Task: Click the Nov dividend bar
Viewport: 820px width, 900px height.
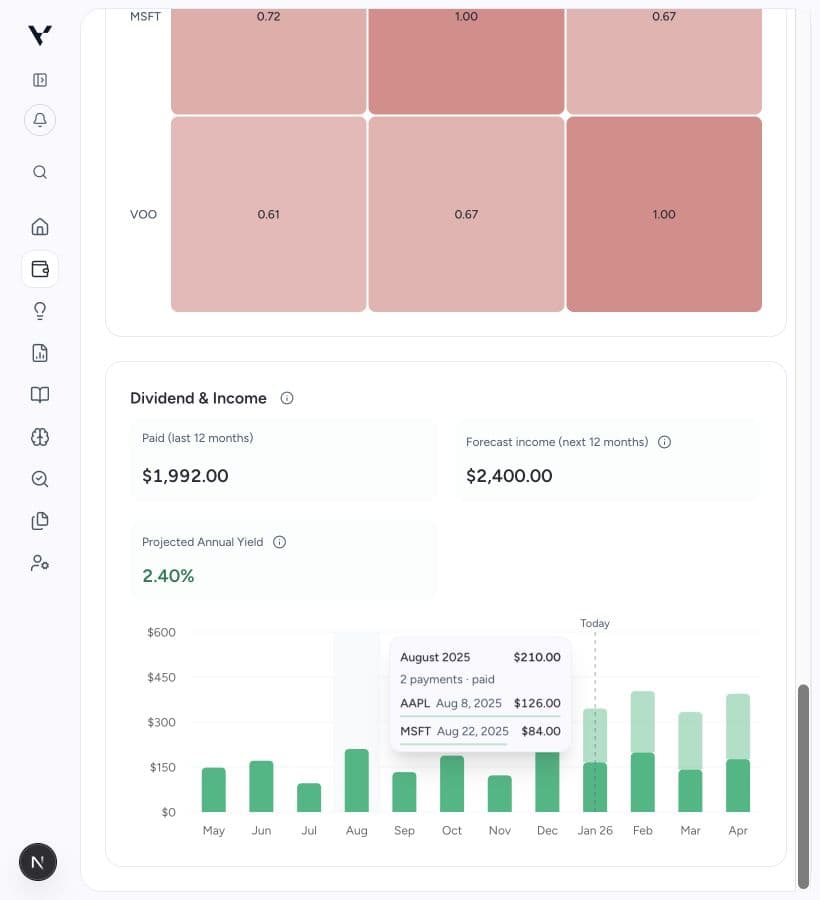Action: (x=499, y=794)
